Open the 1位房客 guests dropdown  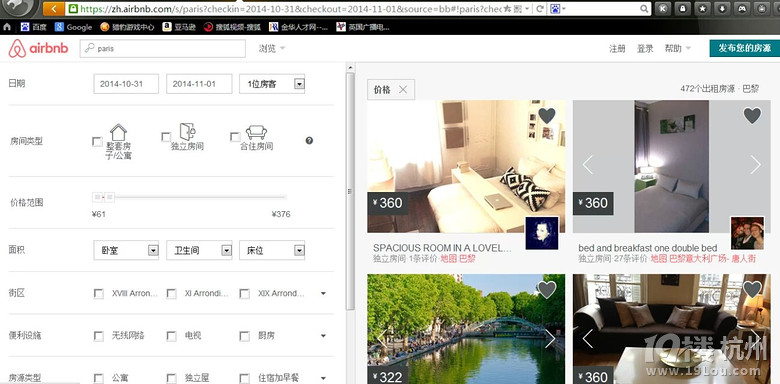(x=272, y=84)
